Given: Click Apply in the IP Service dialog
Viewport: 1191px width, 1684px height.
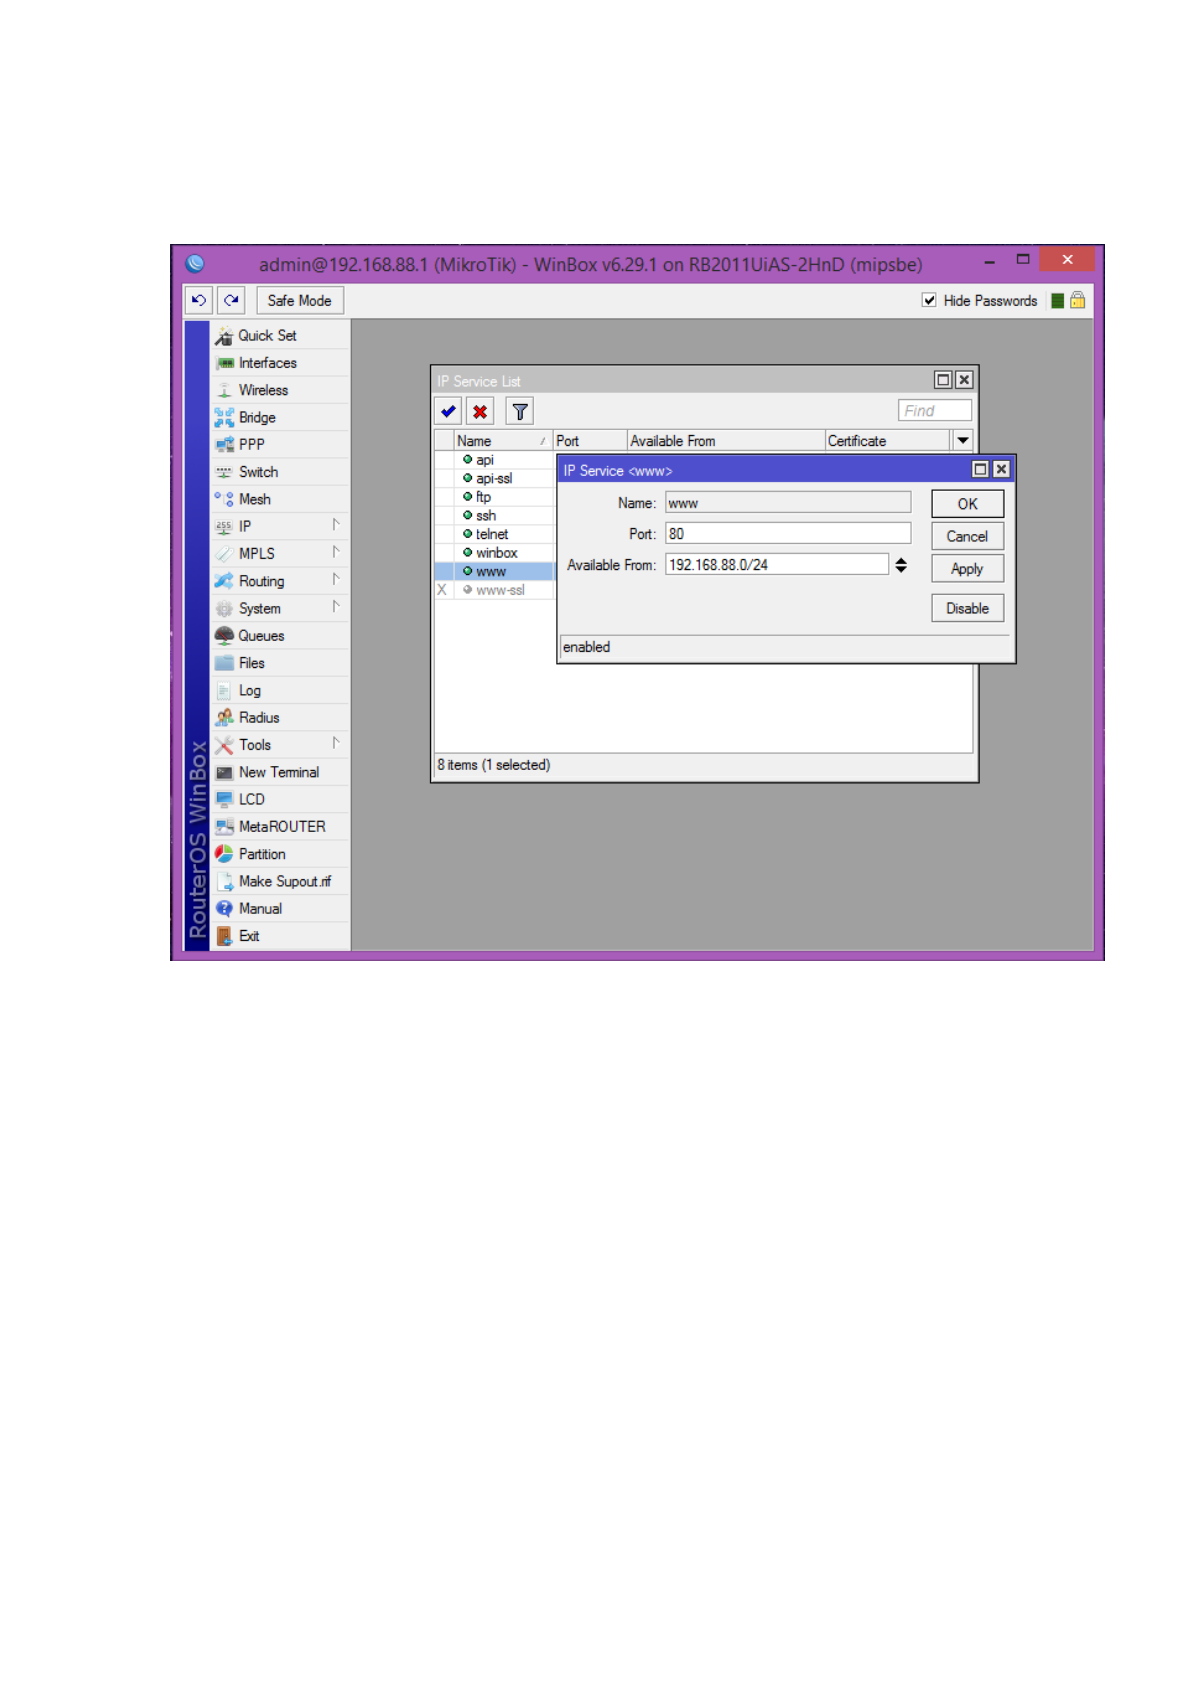Looking at the screenshot, I should point(967,569).
